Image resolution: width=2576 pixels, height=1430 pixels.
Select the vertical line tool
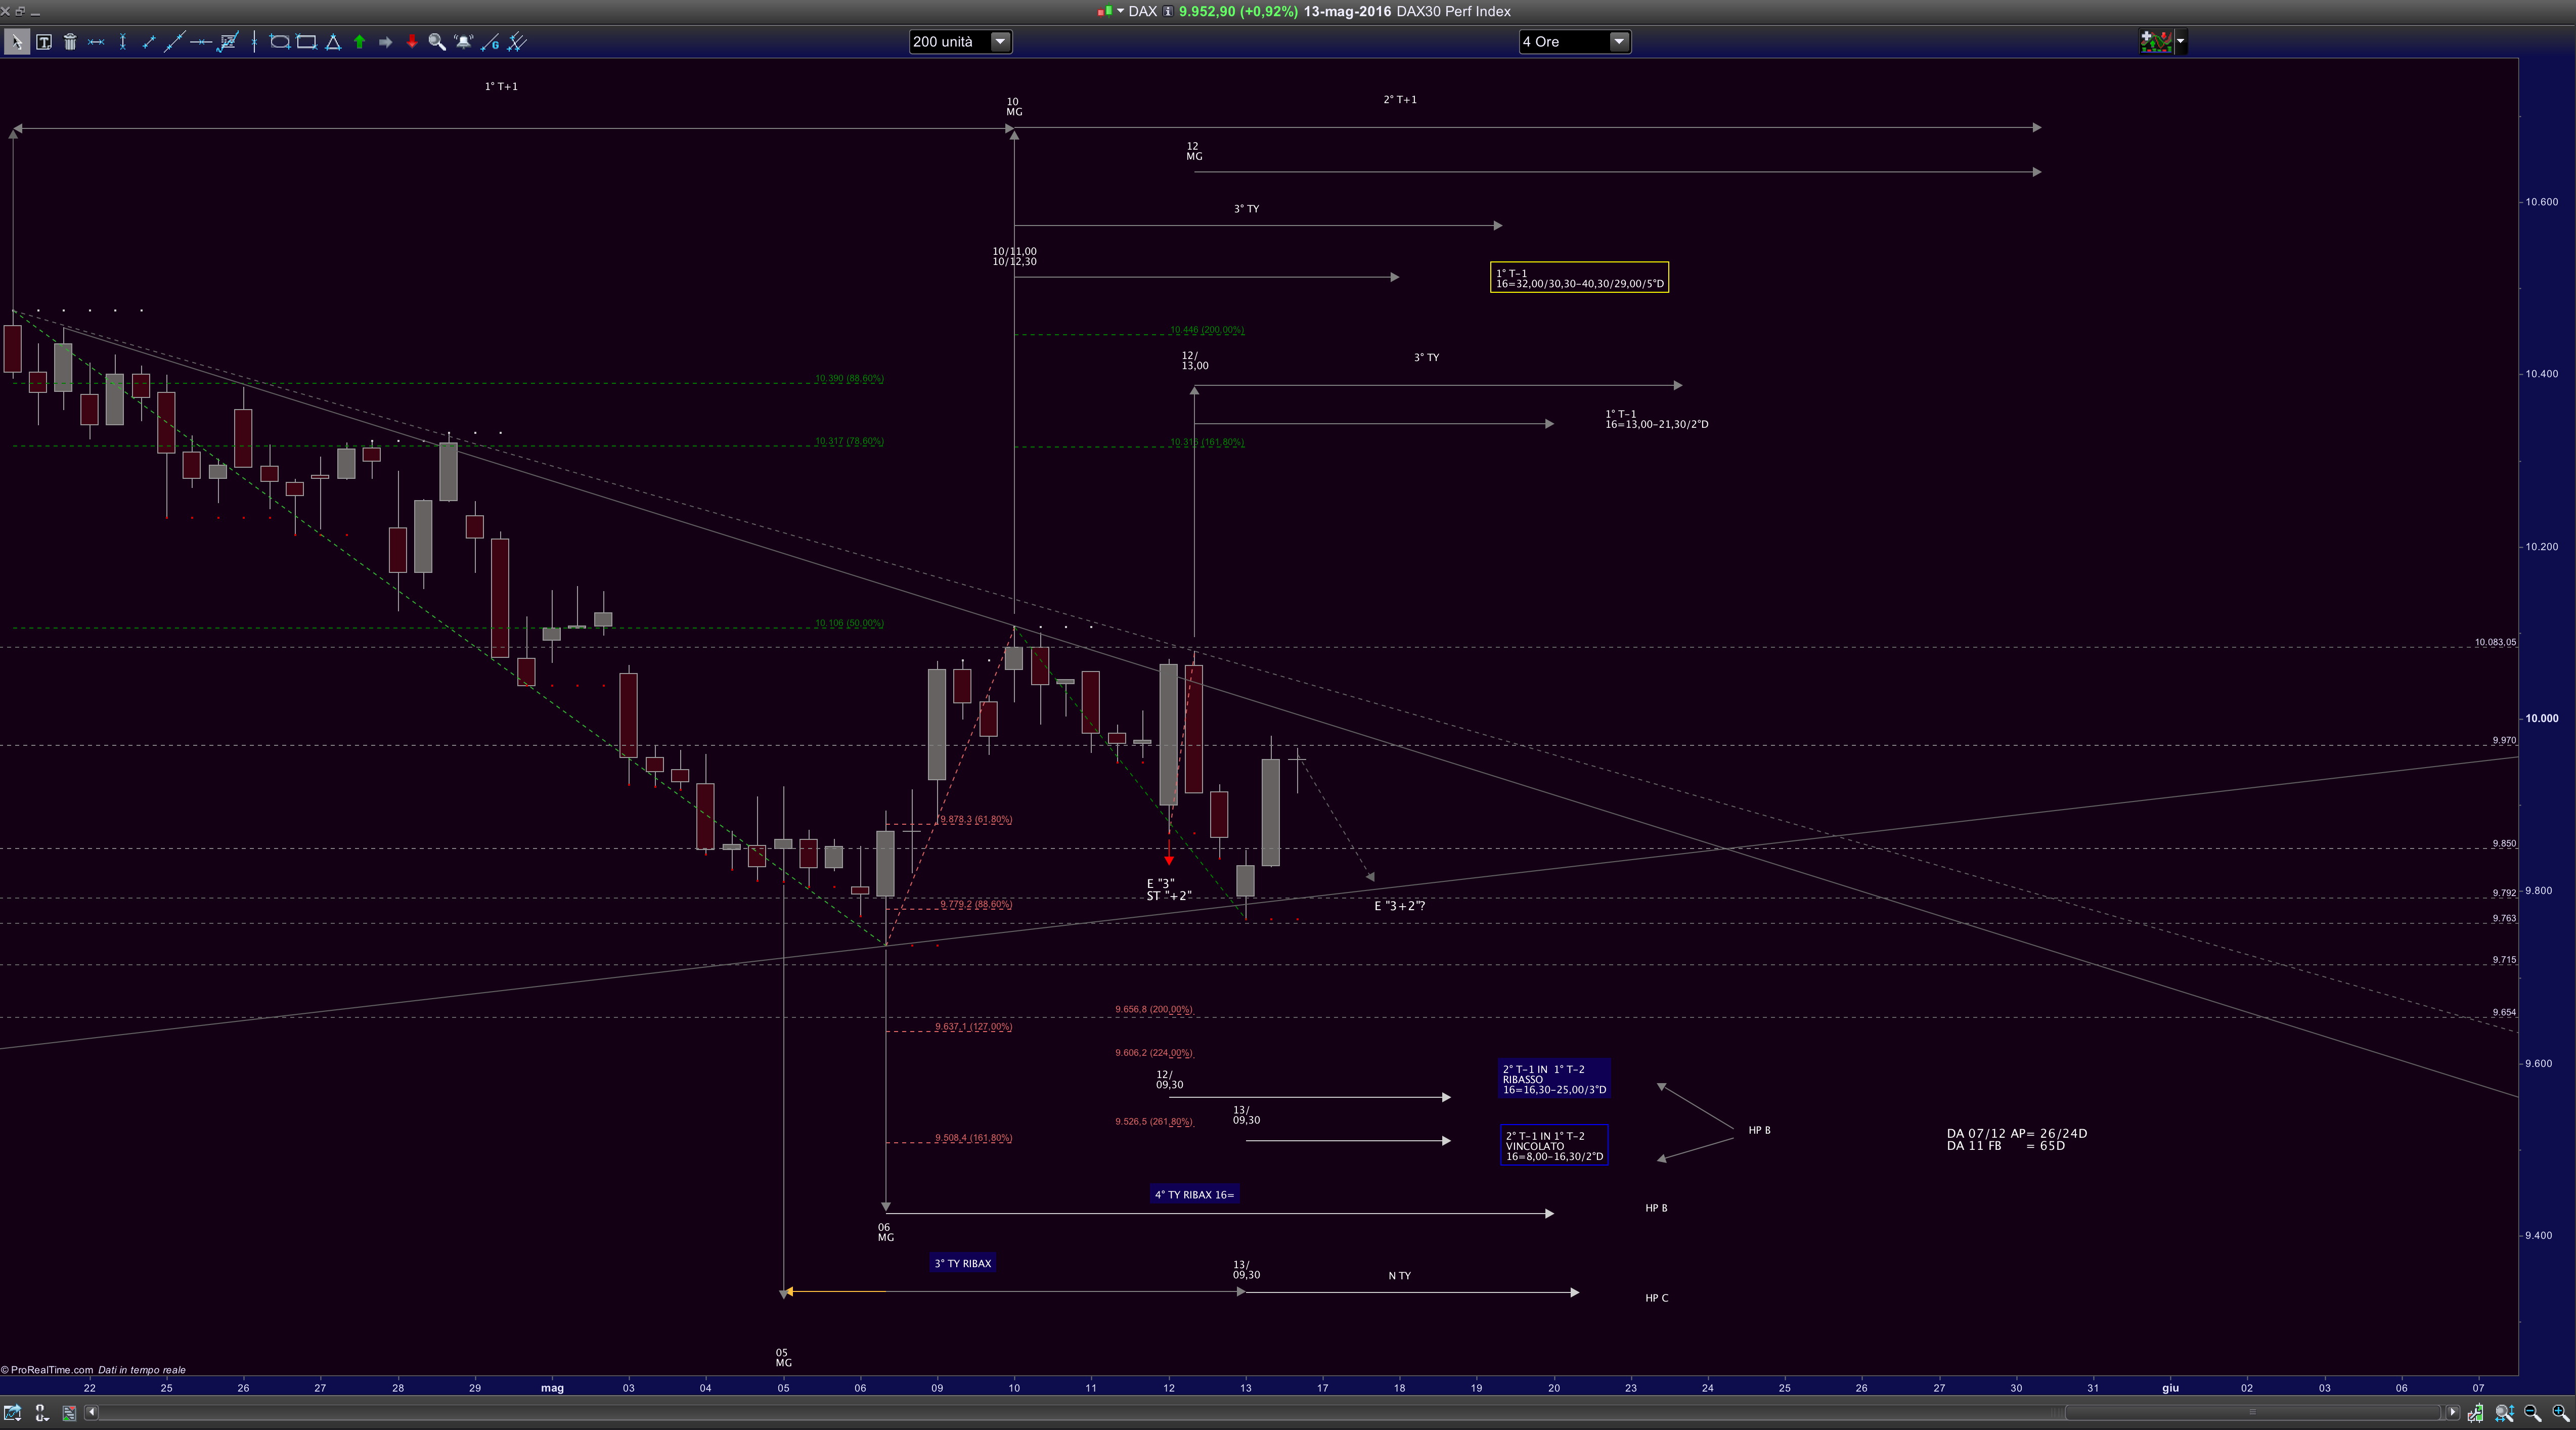254,42
